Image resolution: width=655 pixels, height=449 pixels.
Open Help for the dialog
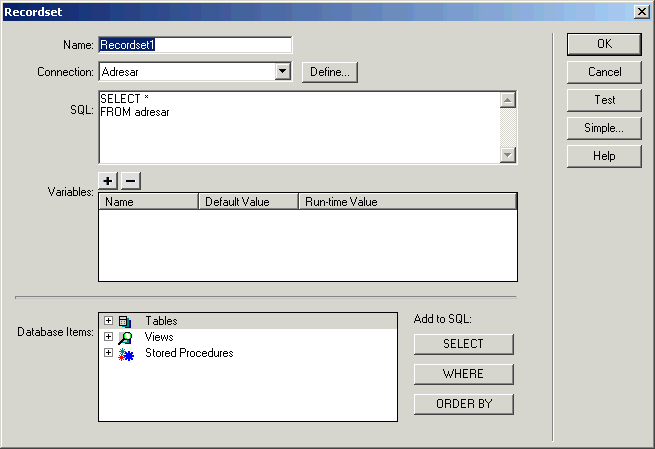tap(604, 156)
